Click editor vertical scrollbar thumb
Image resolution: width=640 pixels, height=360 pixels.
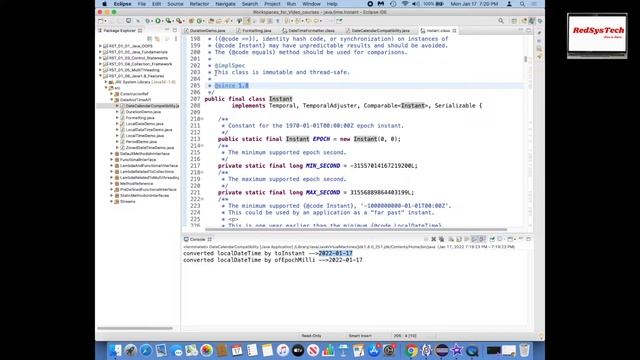click(x=525, y=59)
